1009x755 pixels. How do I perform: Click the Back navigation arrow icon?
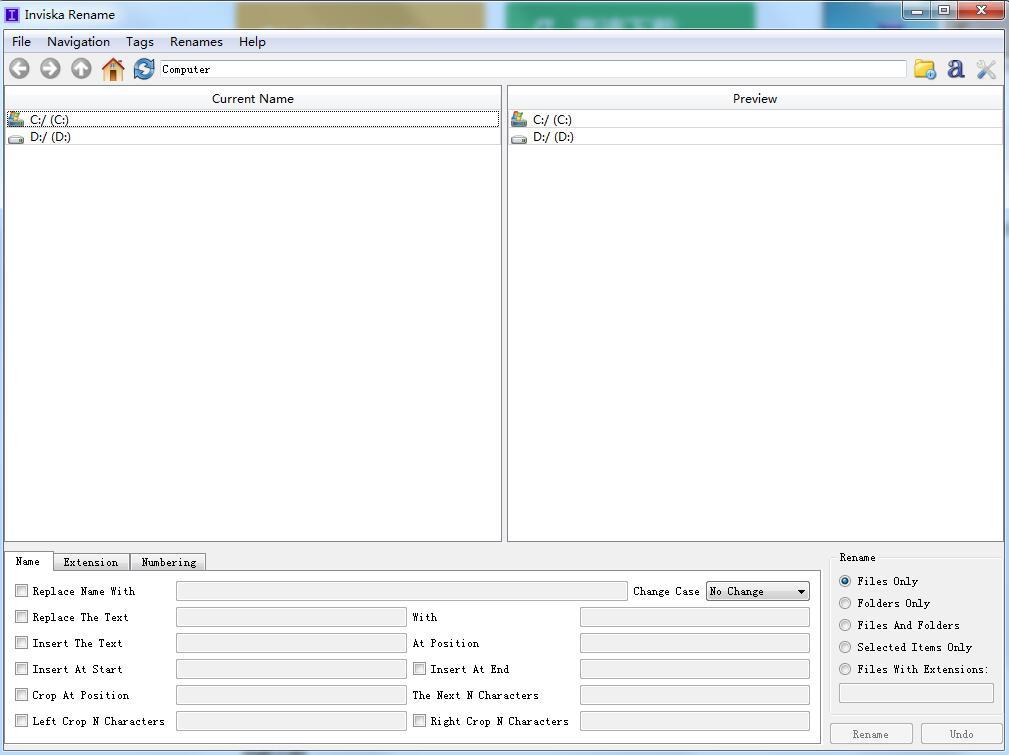point(19,69)
